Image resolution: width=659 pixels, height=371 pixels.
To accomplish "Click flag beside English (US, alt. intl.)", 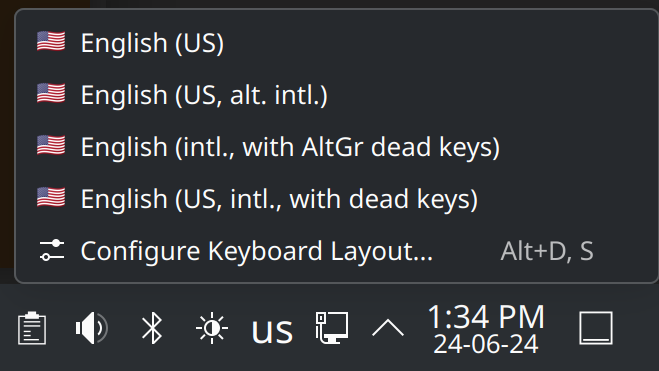I will [51, 93].
